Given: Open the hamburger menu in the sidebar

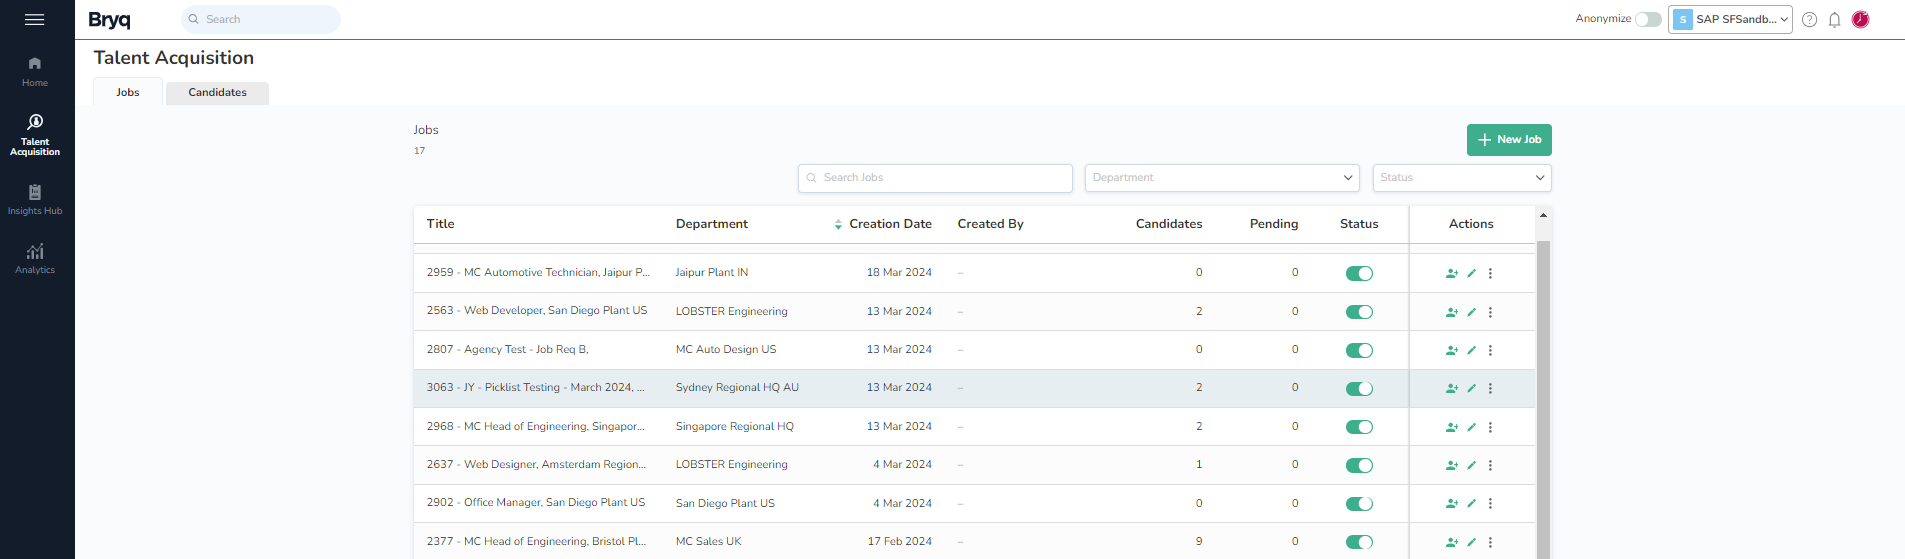Looking at the screenshot, I should point(34,20).
